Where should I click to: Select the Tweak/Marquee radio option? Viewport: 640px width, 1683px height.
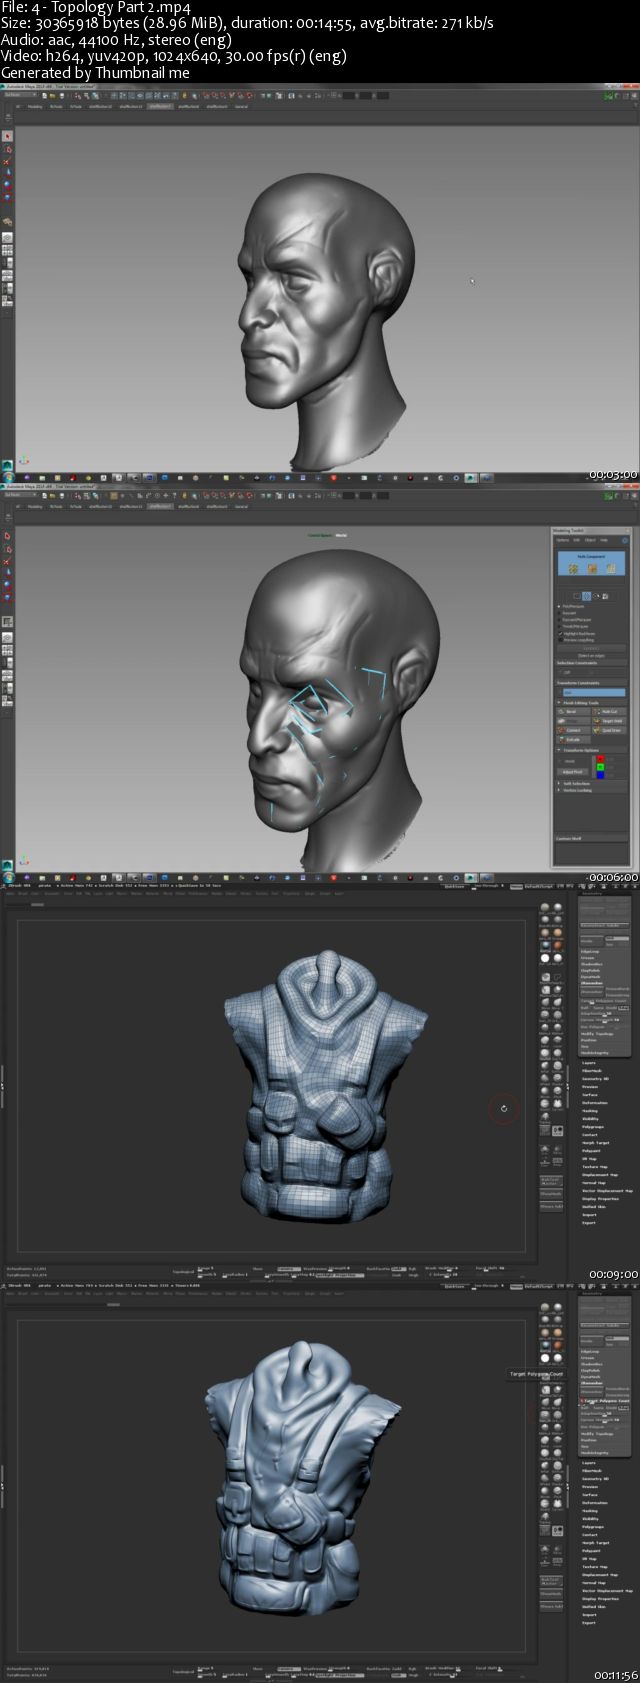coord(573,627)
